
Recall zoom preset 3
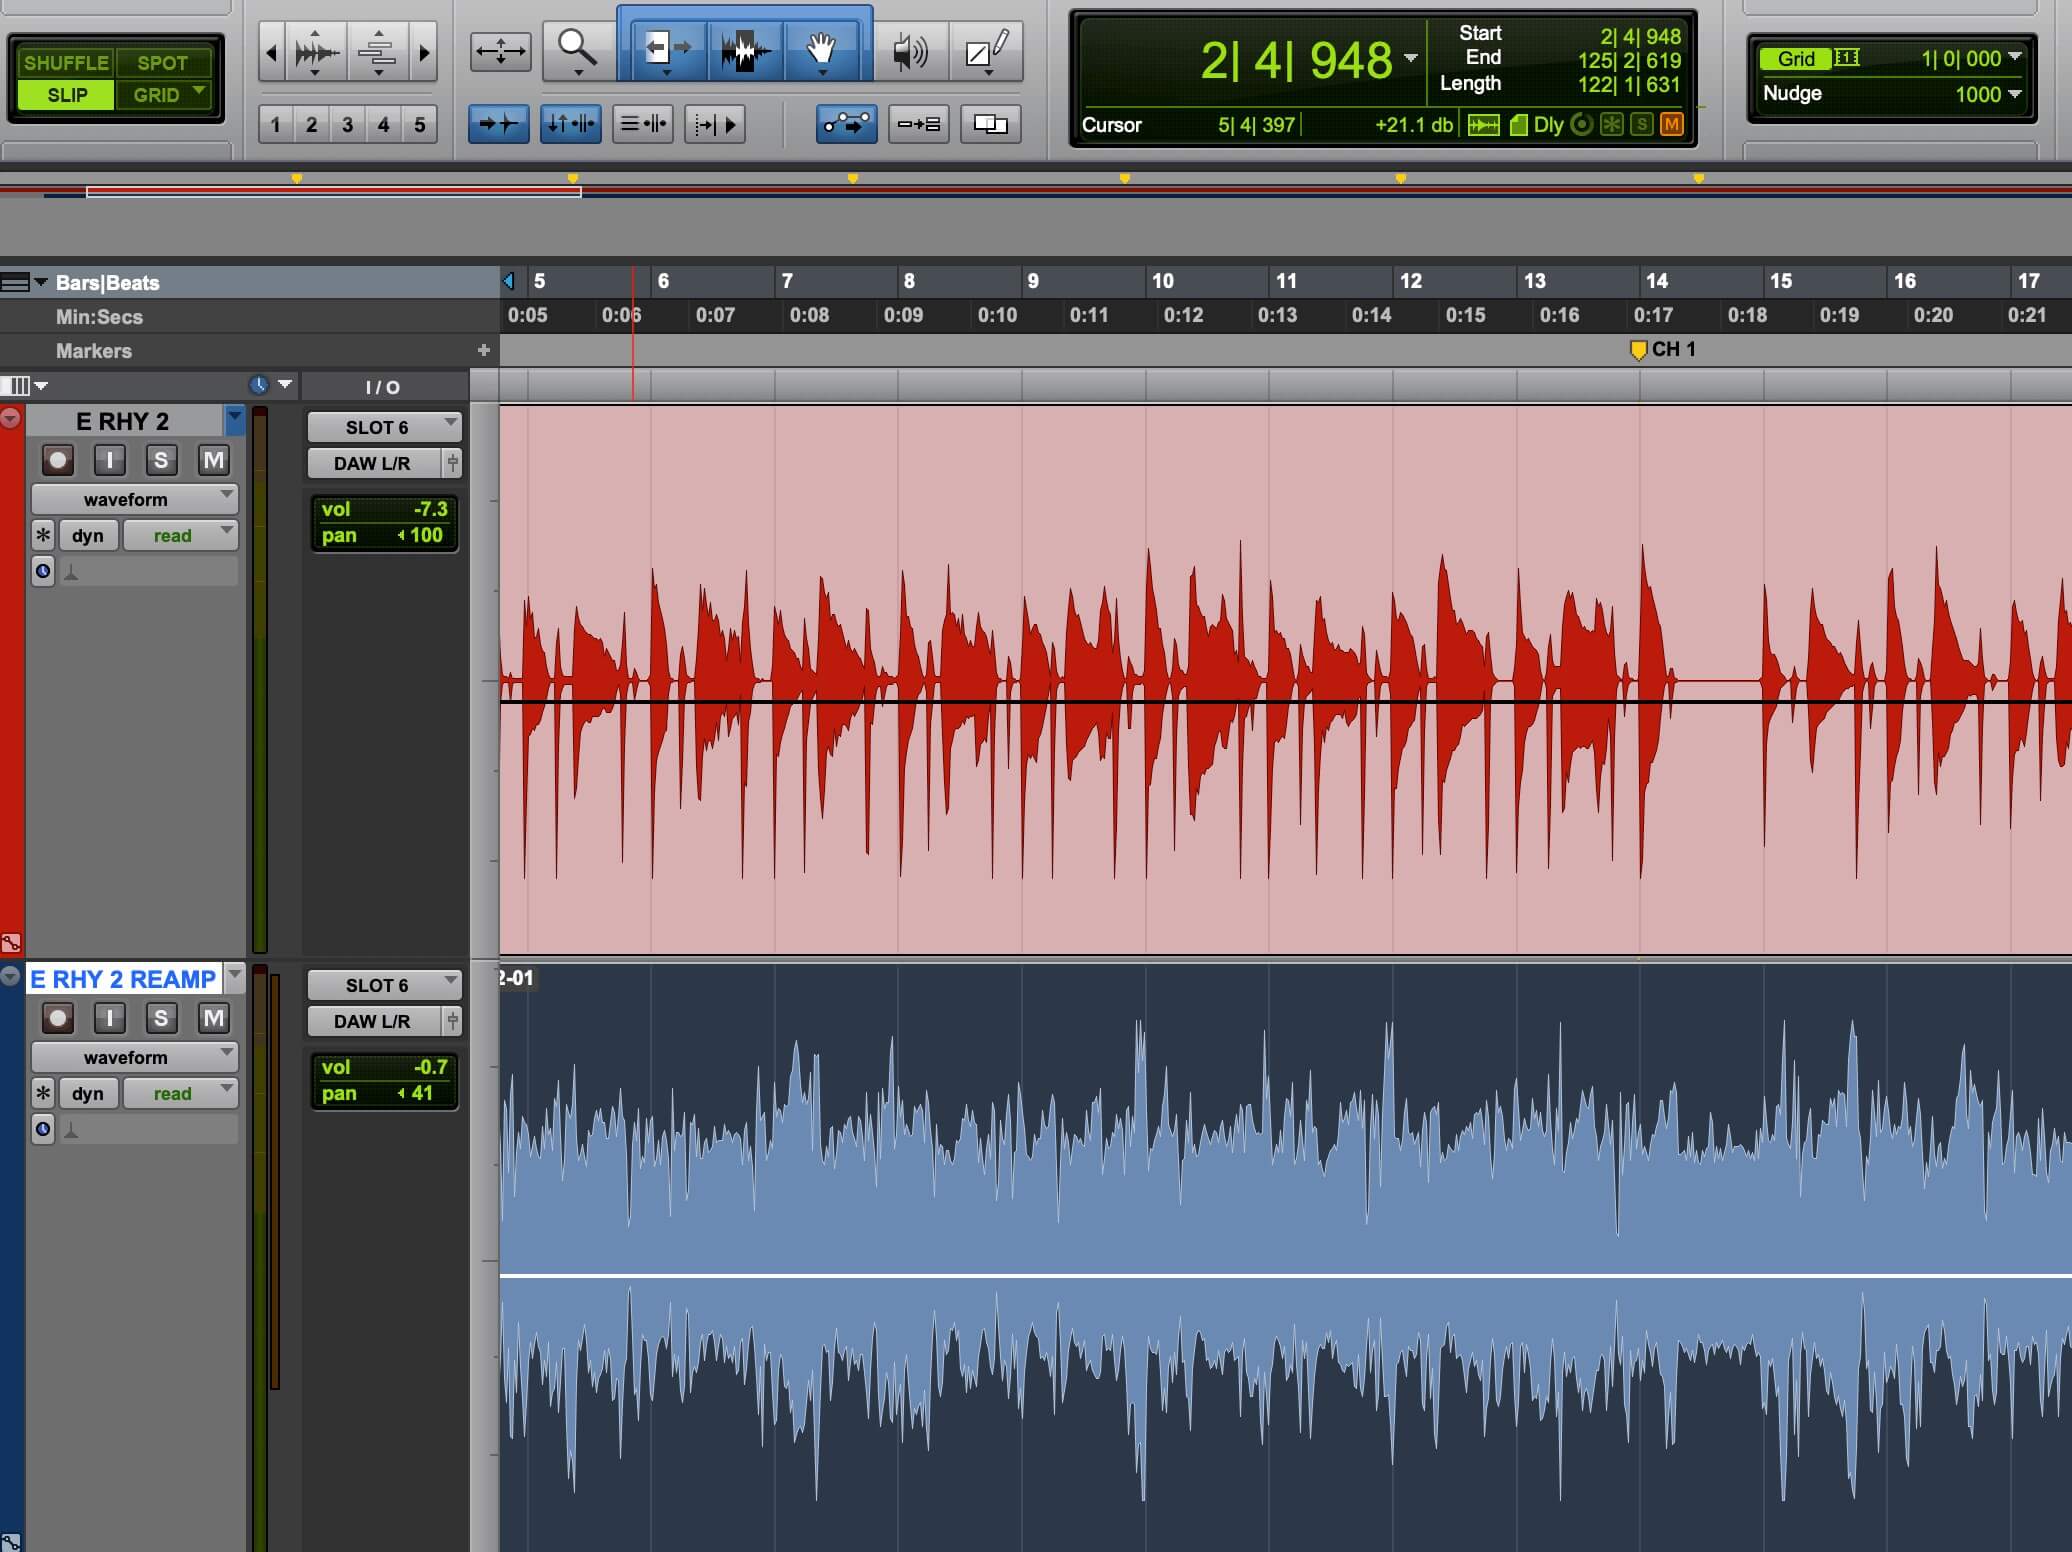coord(348,125)
